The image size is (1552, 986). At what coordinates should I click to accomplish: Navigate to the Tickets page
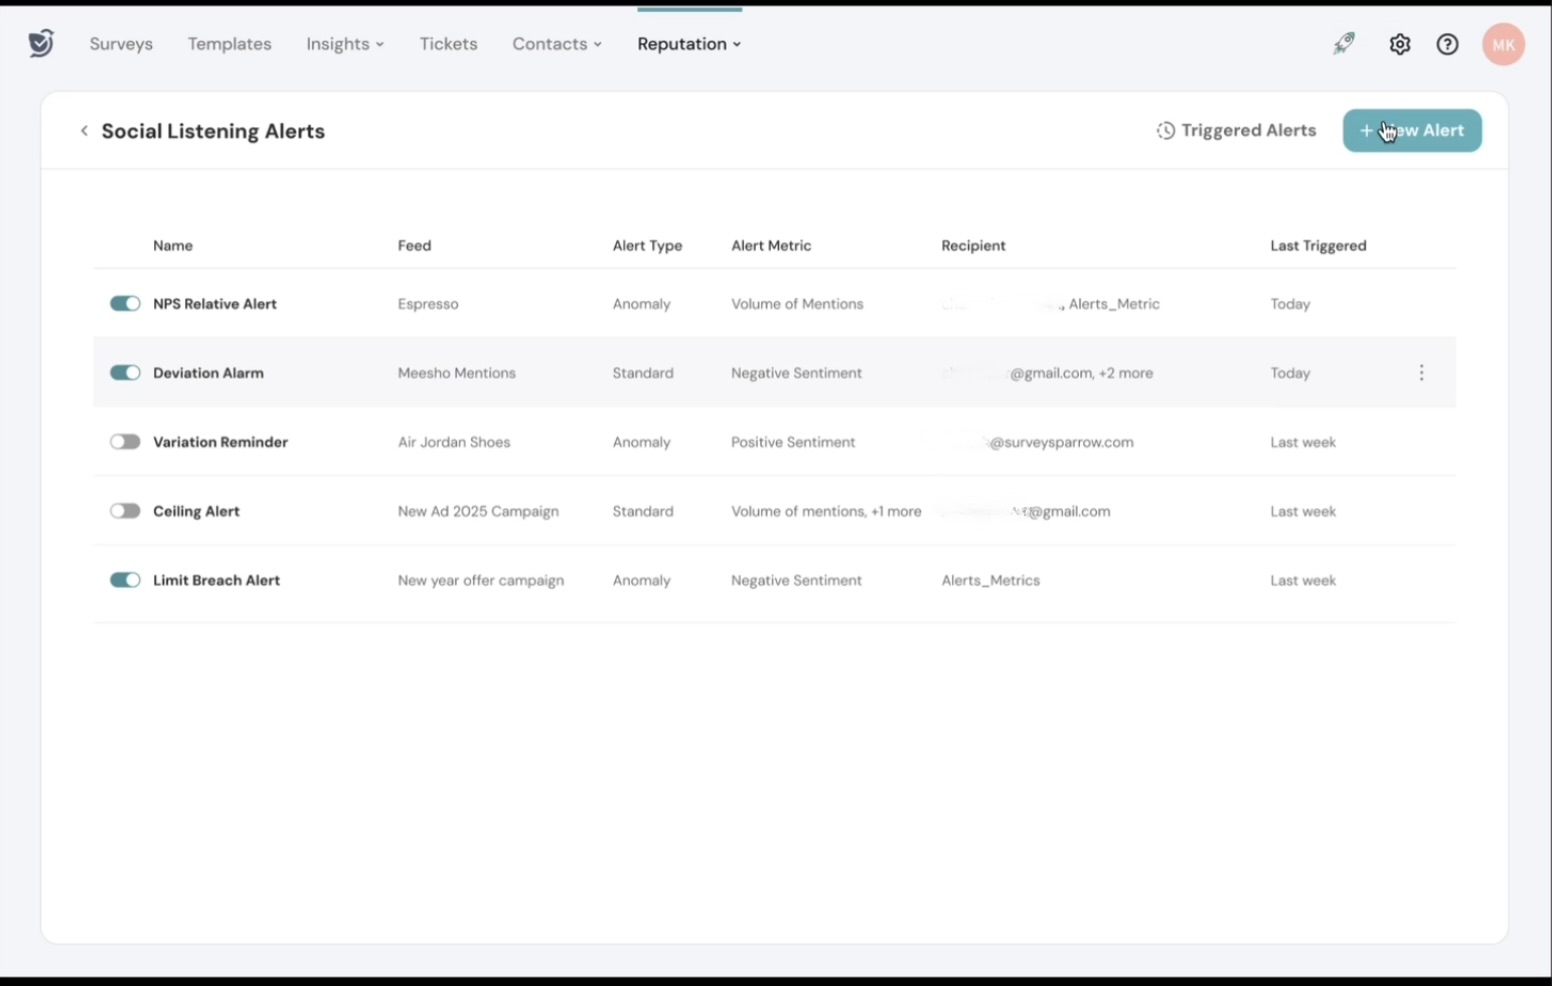448,44
